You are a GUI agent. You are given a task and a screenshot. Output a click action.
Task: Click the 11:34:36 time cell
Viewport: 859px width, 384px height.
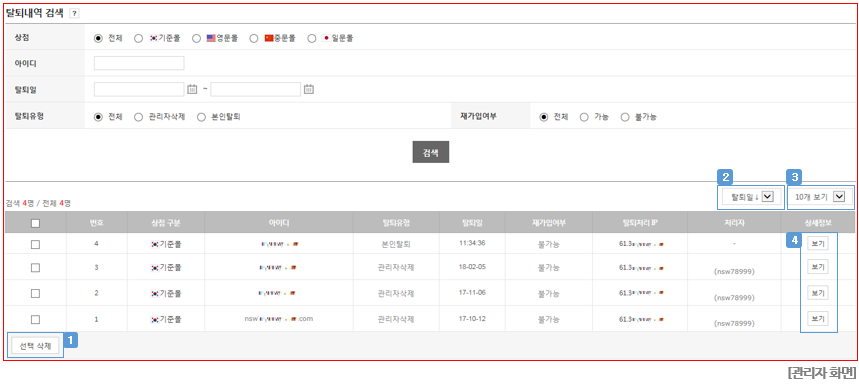[x=472, y=244]
